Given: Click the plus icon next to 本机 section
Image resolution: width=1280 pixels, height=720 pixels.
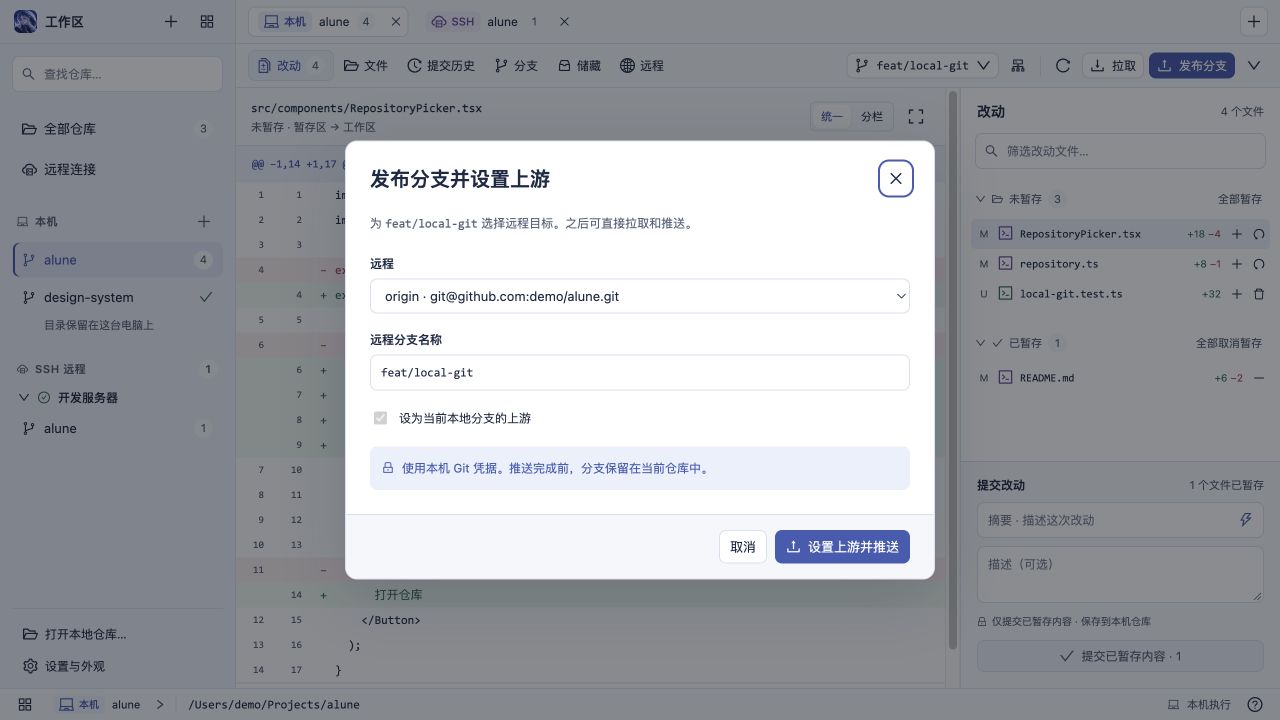Looking at the screenshot, I should click(x=204, y=221).
